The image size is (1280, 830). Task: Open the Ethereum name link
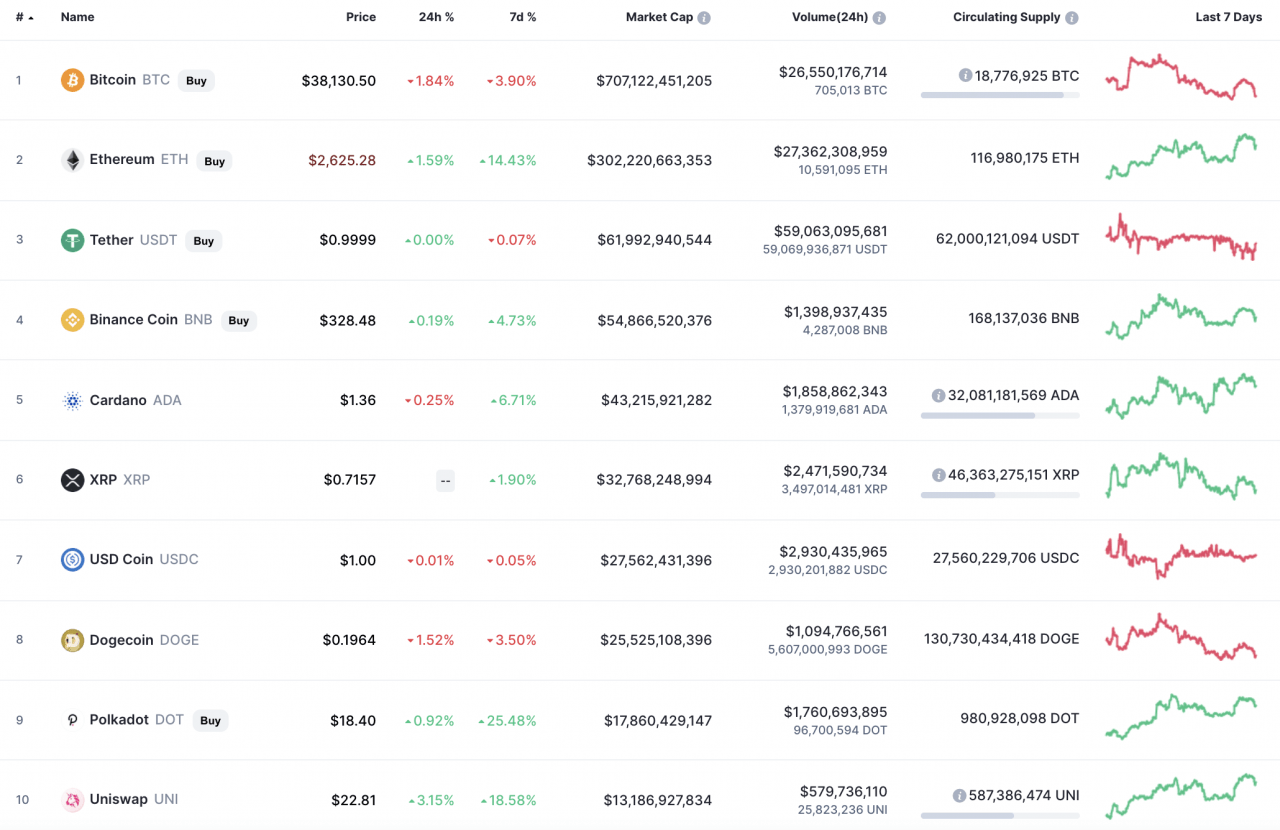click(x=122, y=160)
